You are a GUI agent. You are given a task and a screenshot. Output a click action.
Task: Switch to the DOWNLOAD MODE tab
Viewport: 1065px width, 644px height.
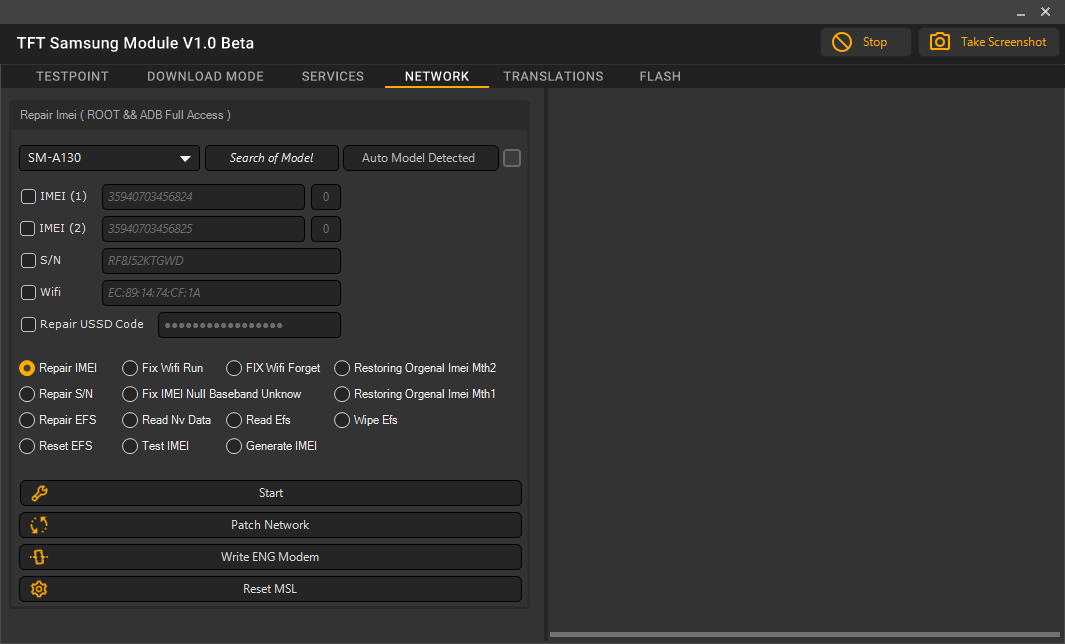coord(205,76)
